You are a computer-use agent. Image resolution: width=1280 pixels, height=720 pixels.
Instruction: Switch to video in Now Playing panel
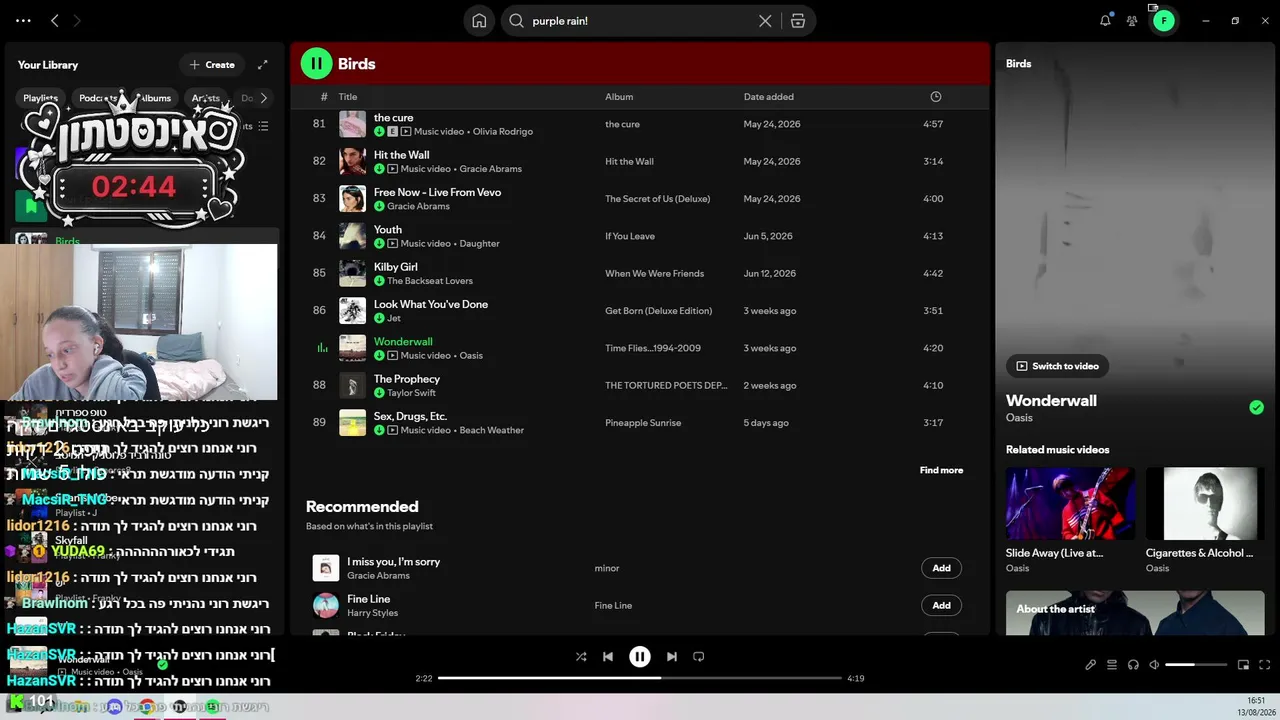[1058, 366]
